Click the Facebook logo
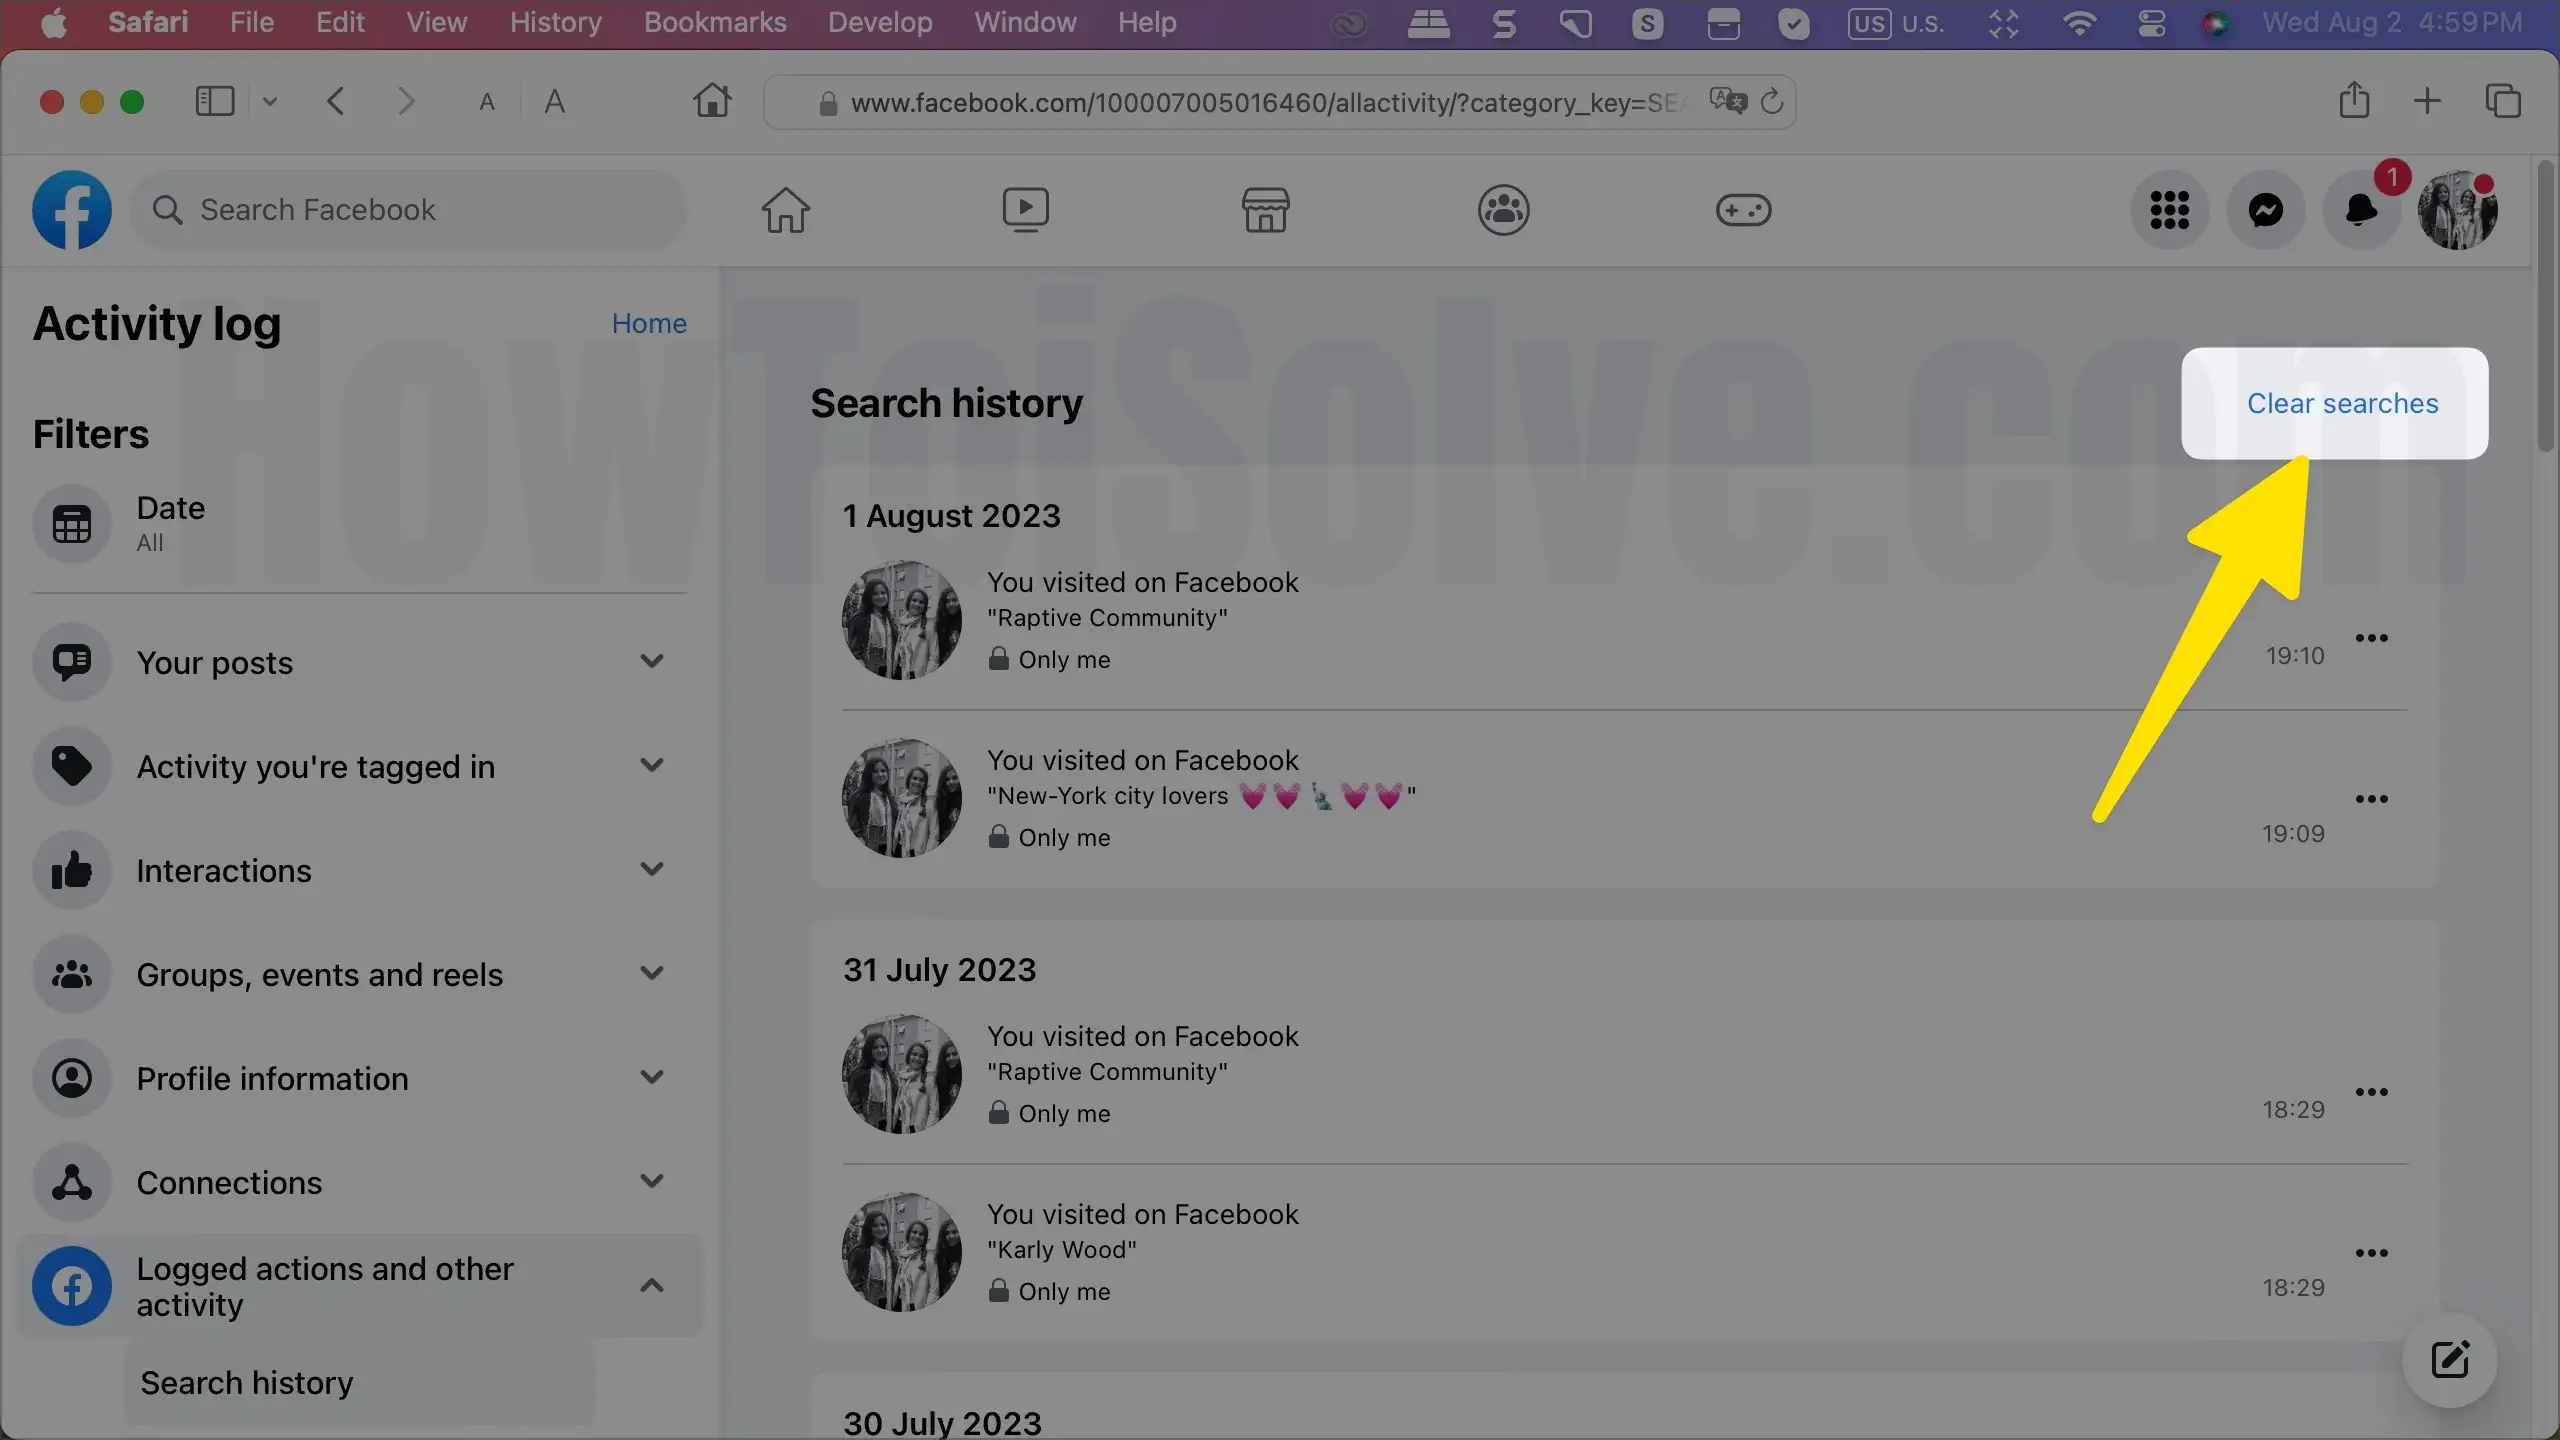 (x=72, y=210)
